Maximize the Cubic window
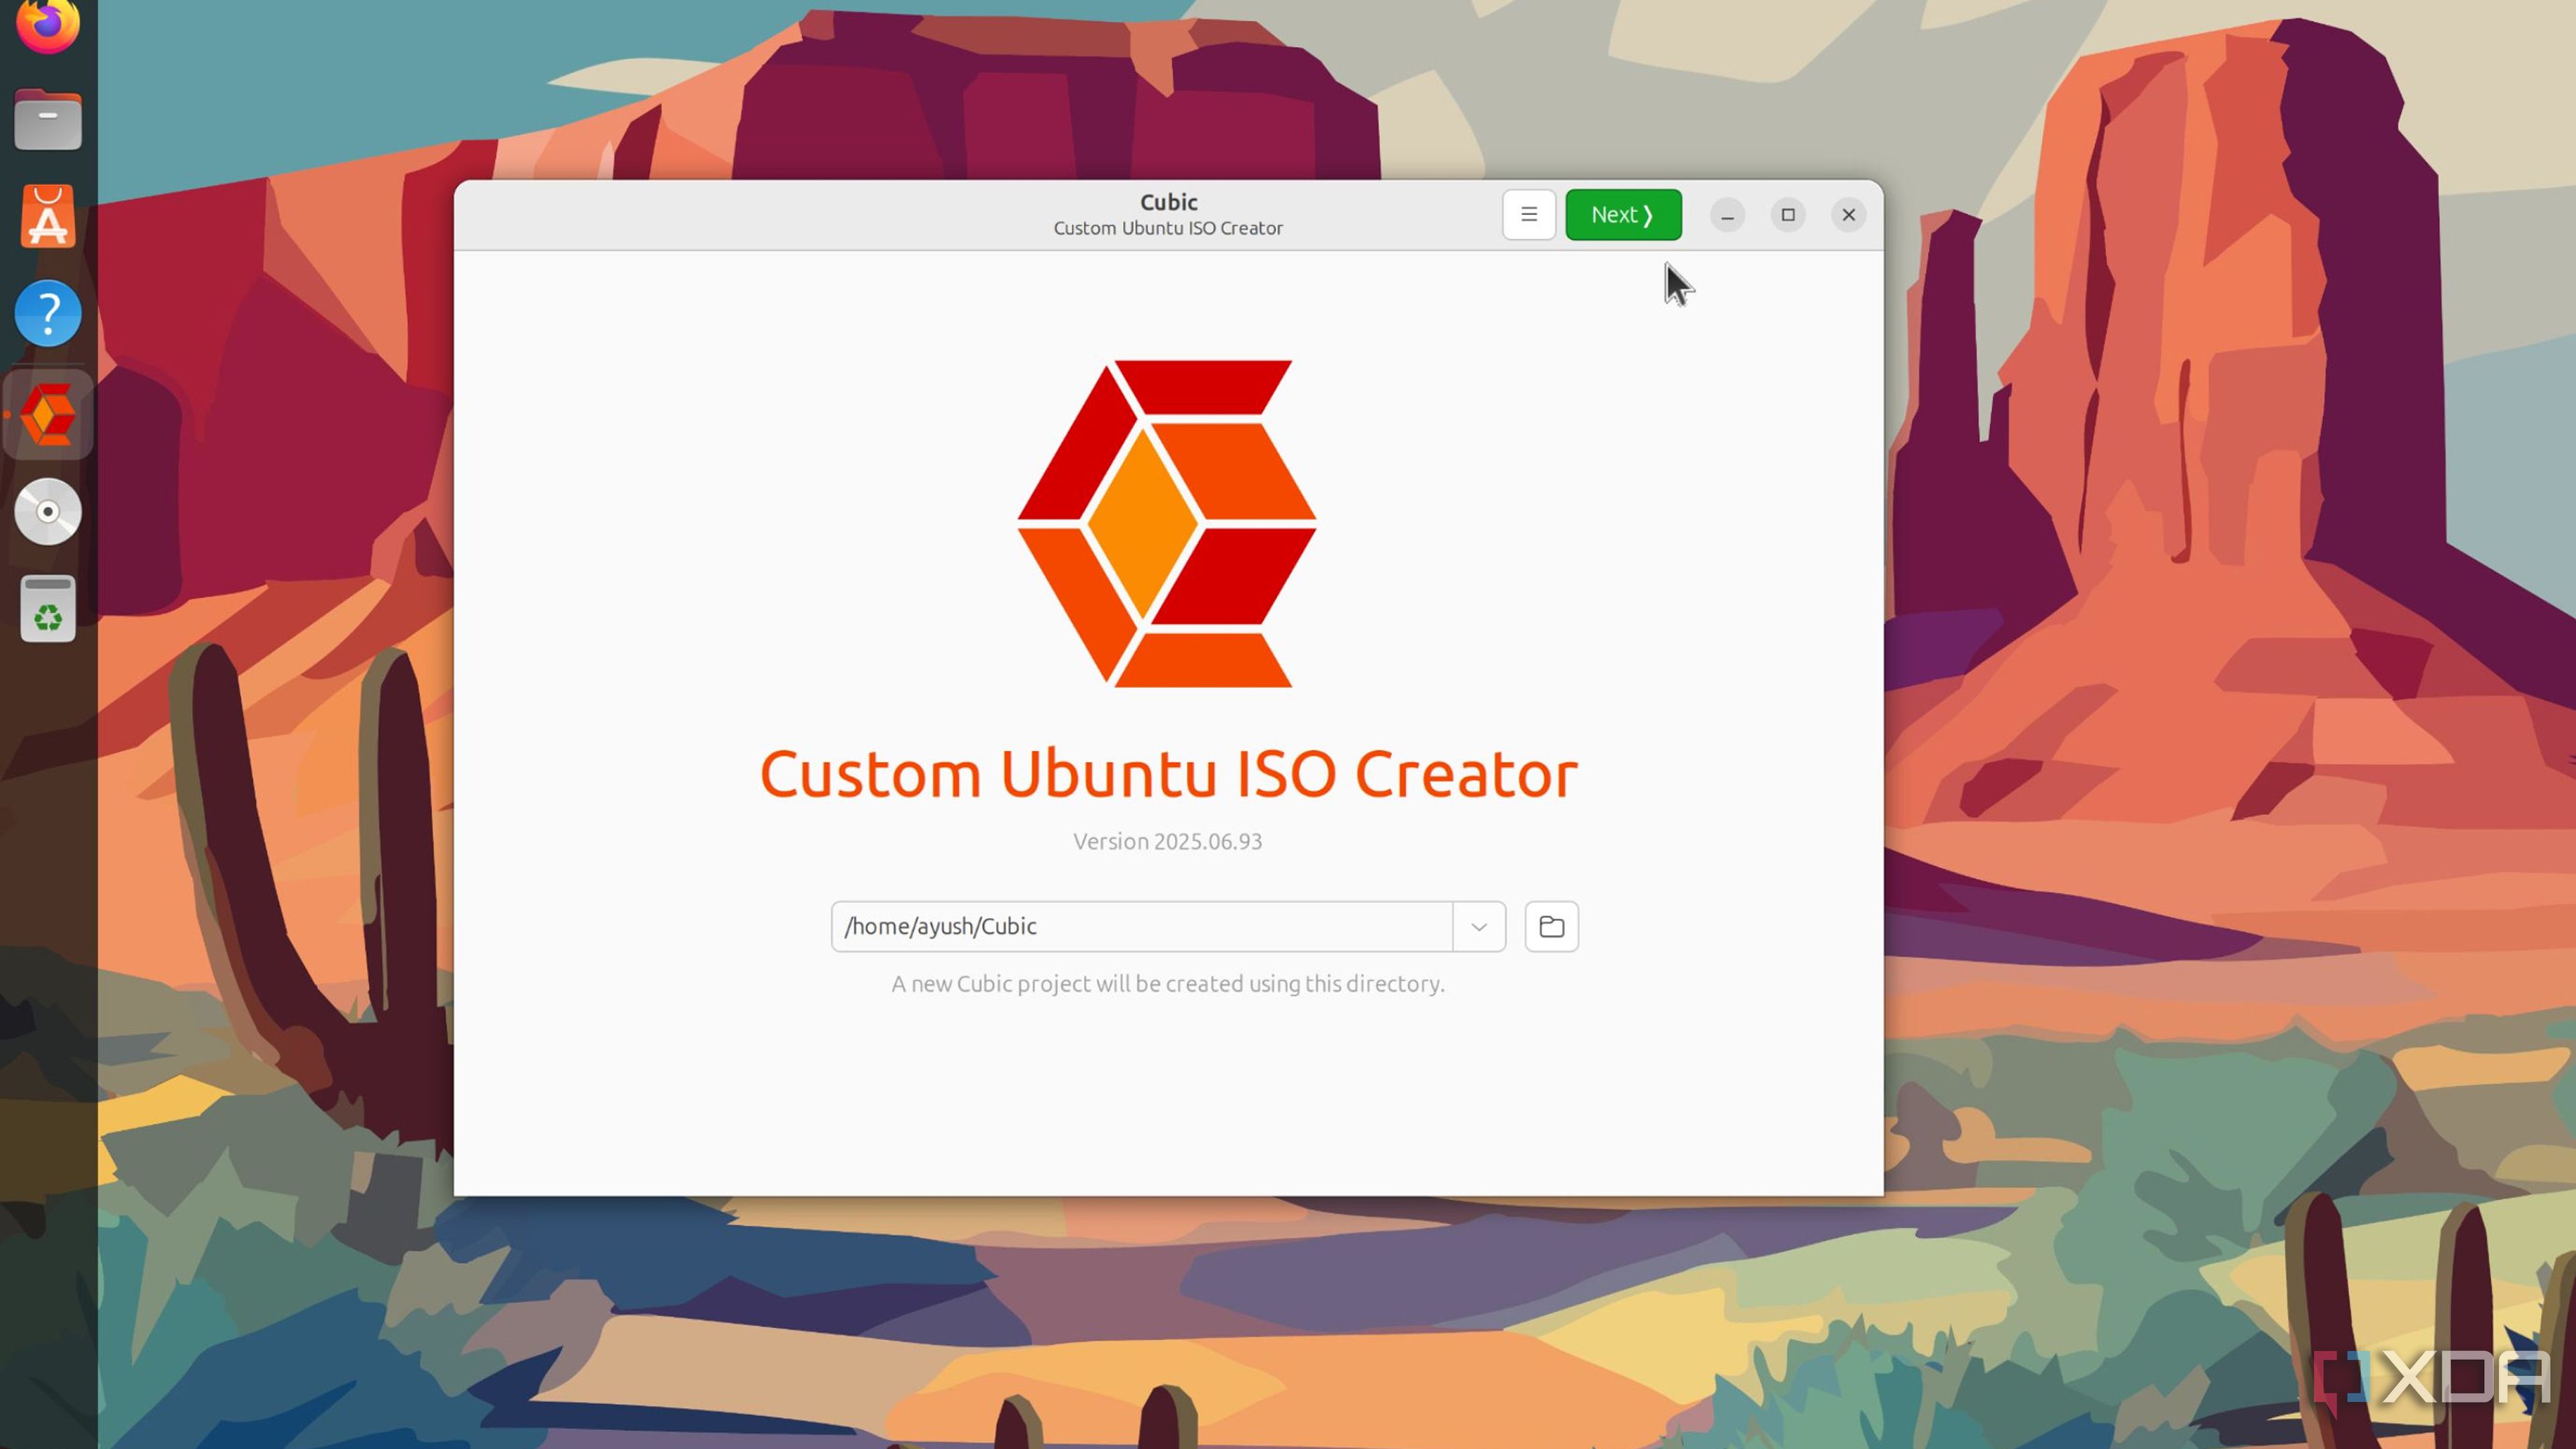This screenshot has width=2576, height=1449. tap(1787, 215)
